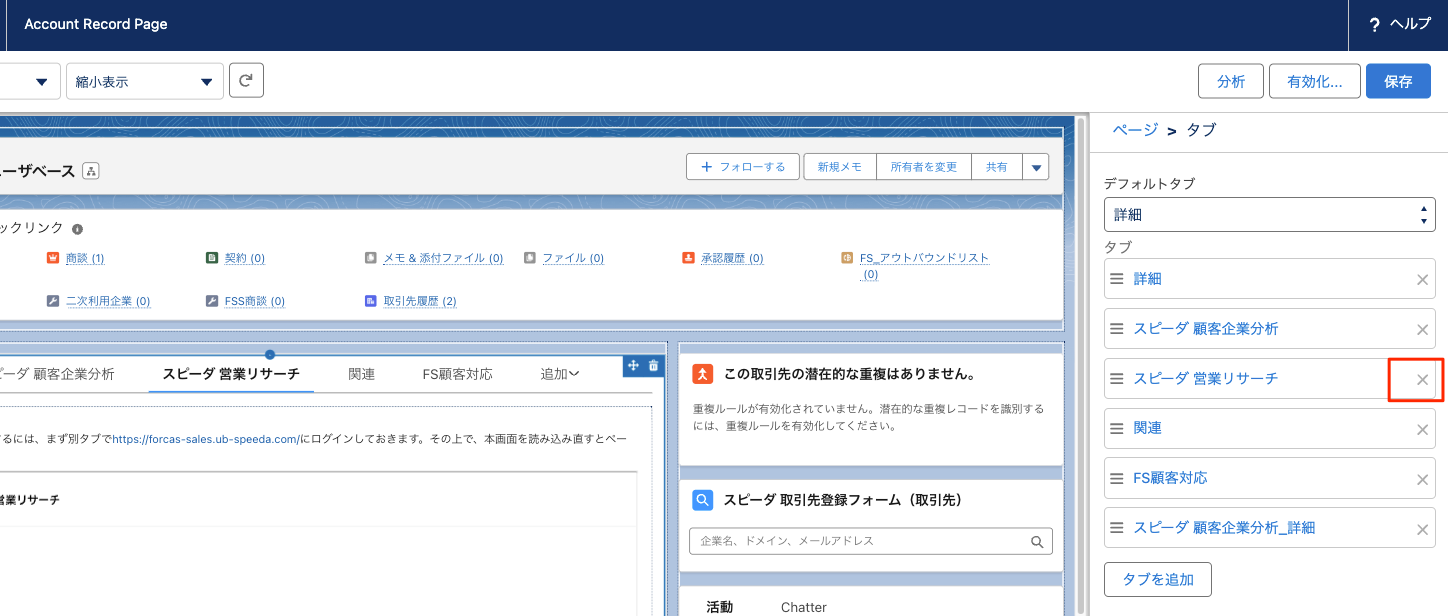Switch to the 関連 tab in preview
The height and width of the screenshot is (616, 1448).
point(361,374)
